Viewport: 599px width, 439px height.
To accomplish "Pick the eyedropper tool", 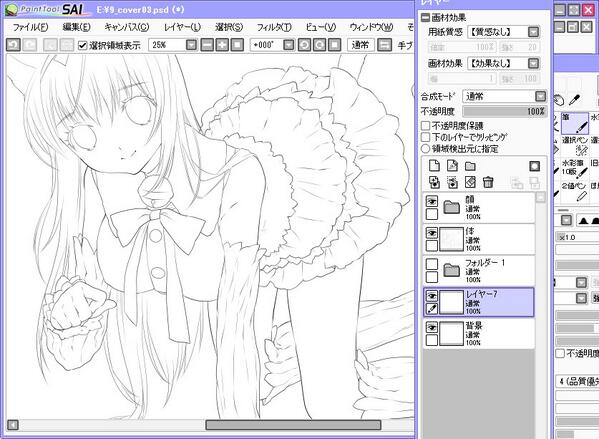I will pyautogui.click(x=574, y=100).
